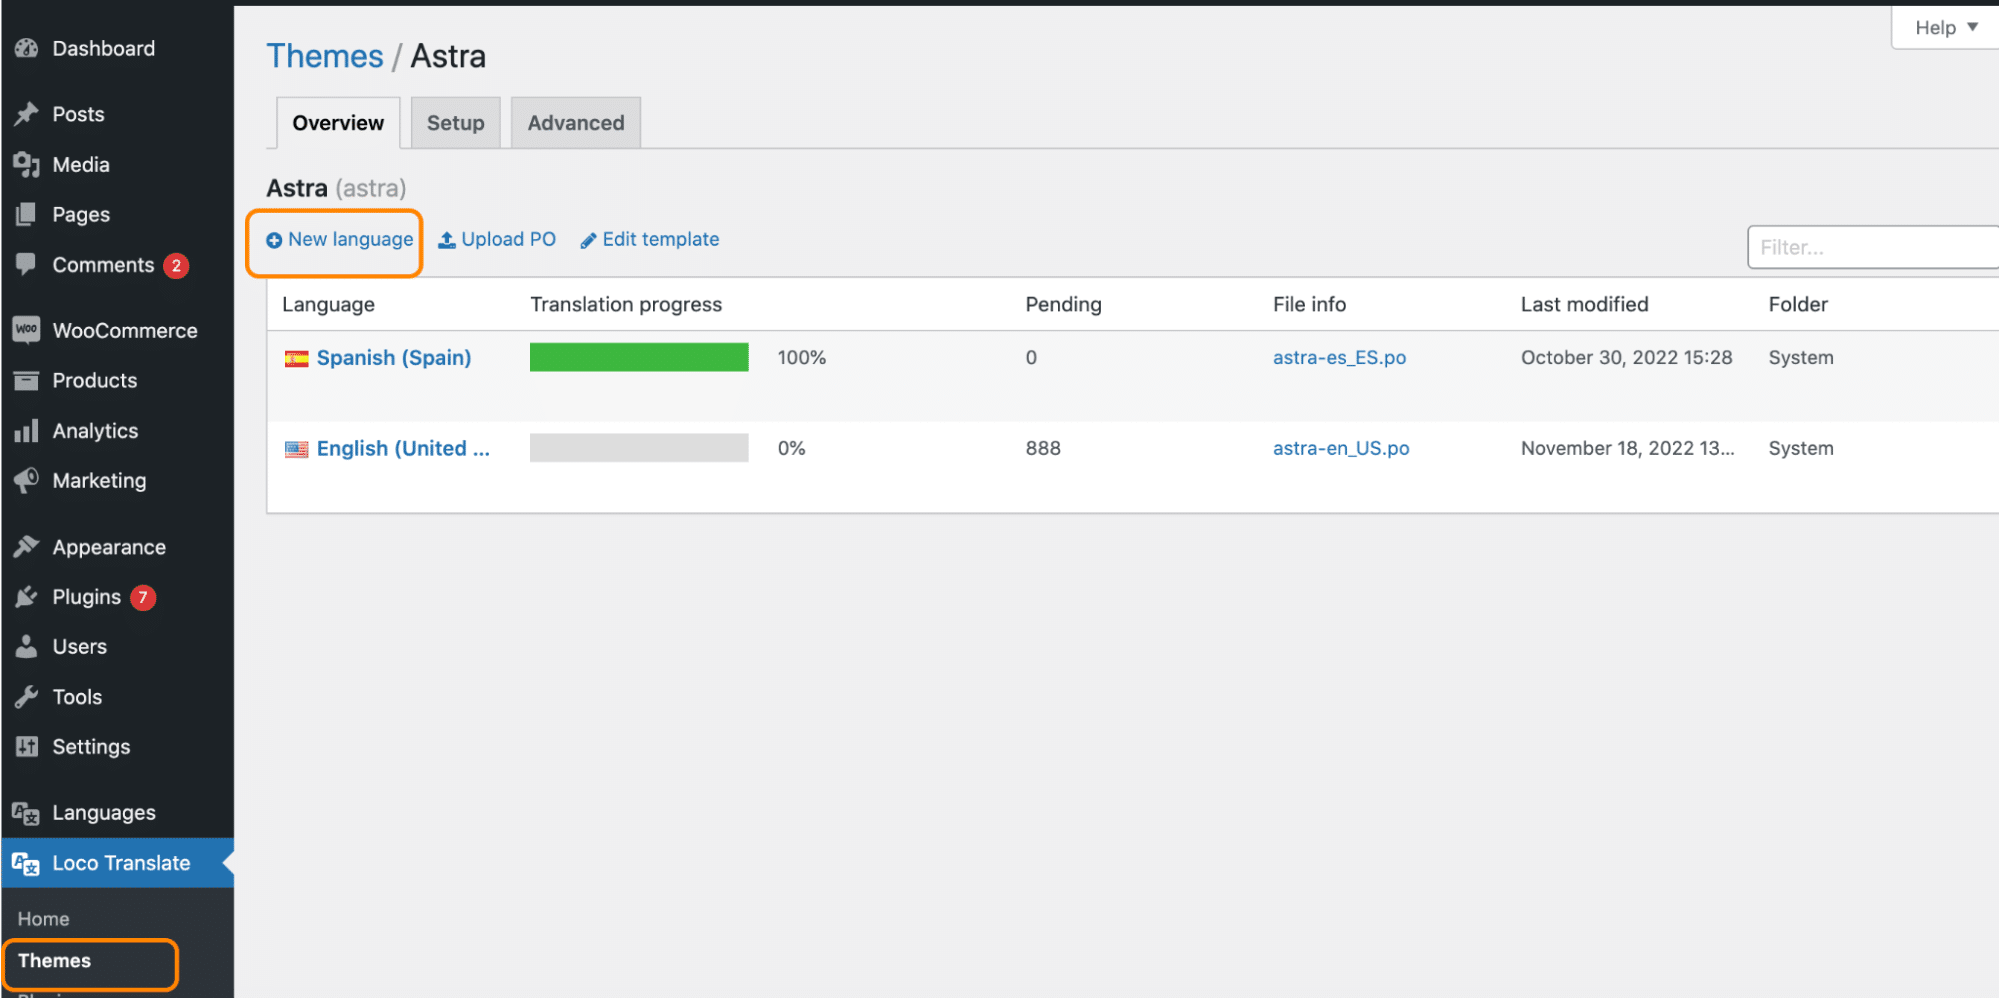Open astra-en_US.po file info

pyautogui.click(x=1341, y=449)
